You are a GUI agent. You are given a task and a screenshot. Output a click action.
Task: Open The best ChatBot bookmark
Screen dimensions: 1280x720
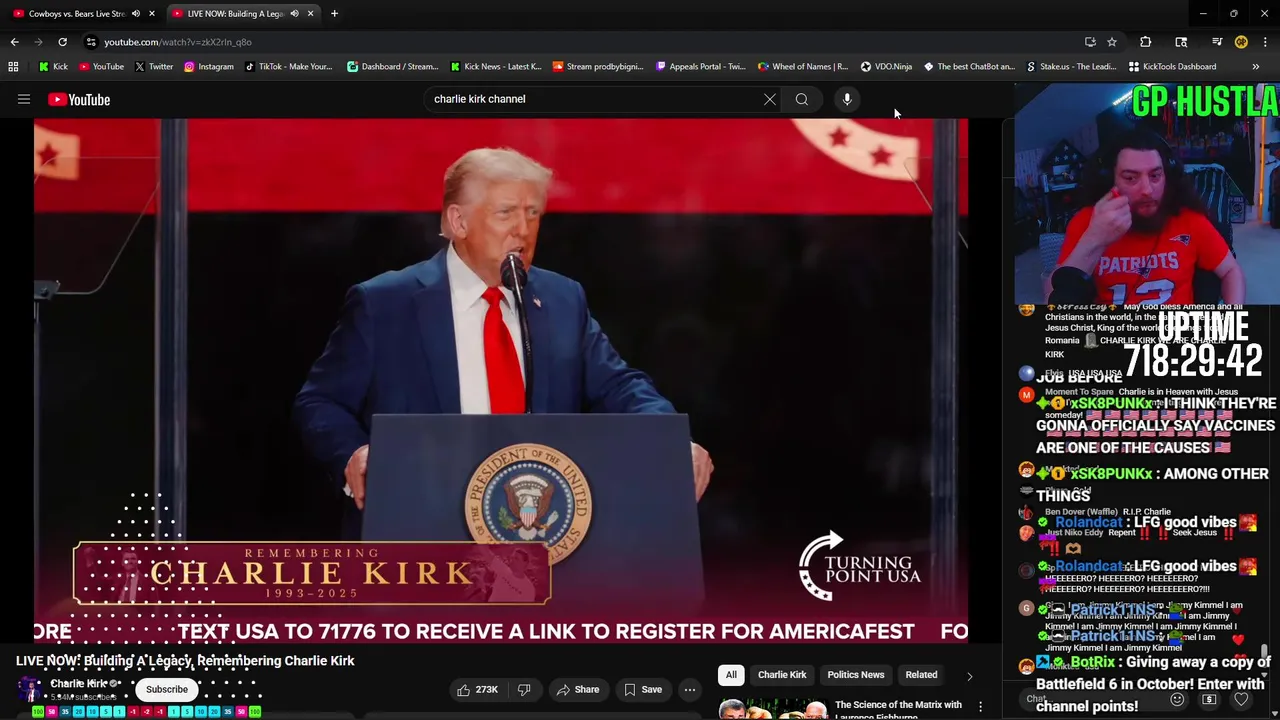pos(969,67)
